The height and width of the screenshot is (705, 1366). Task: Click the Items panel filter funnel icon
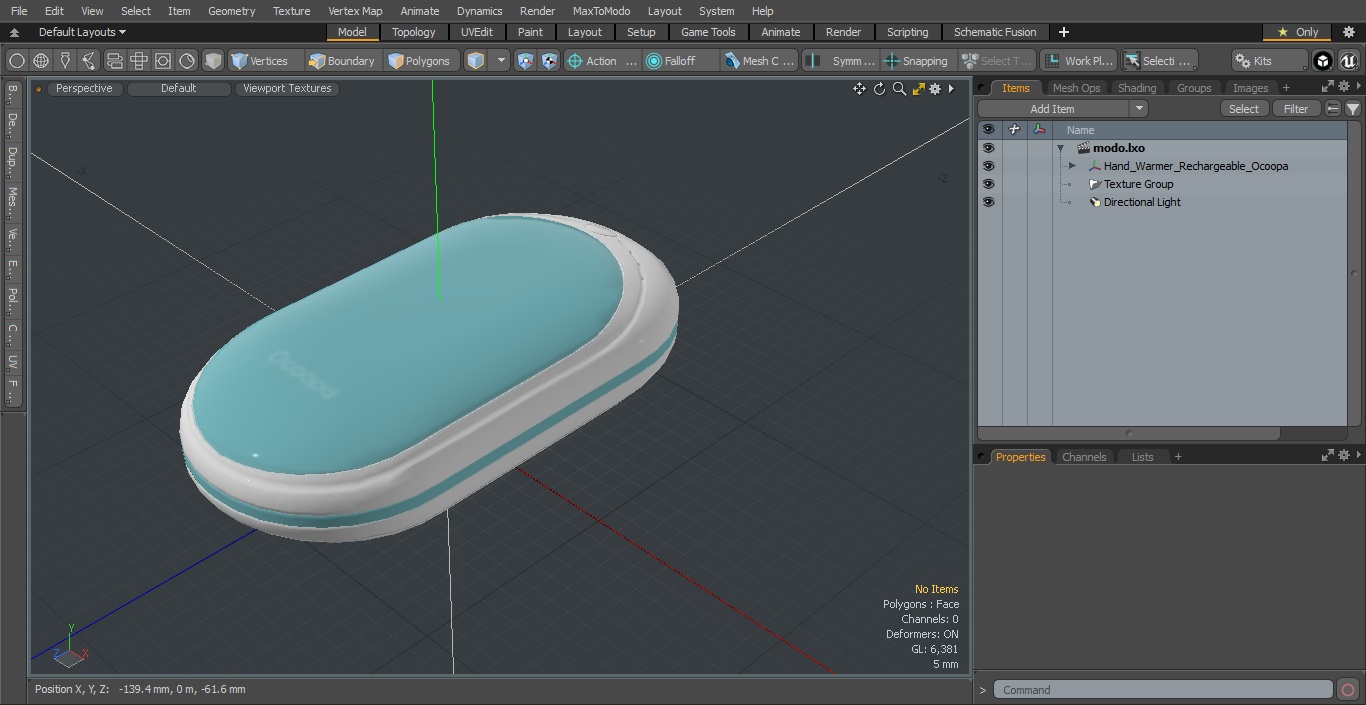pos(1353,109)
